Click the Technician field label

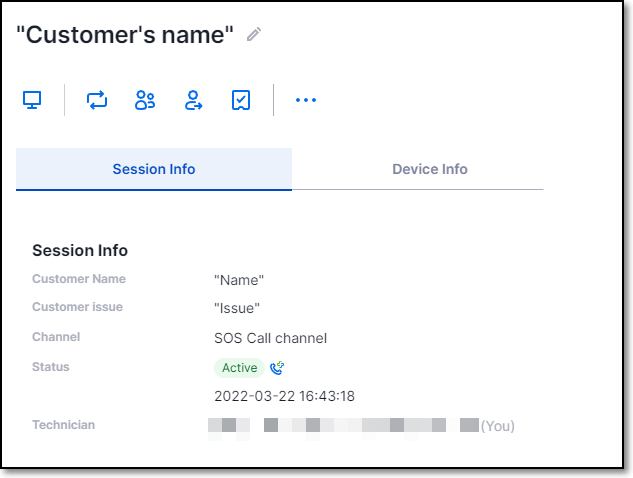pyautogui.click(x=63, y=425)
